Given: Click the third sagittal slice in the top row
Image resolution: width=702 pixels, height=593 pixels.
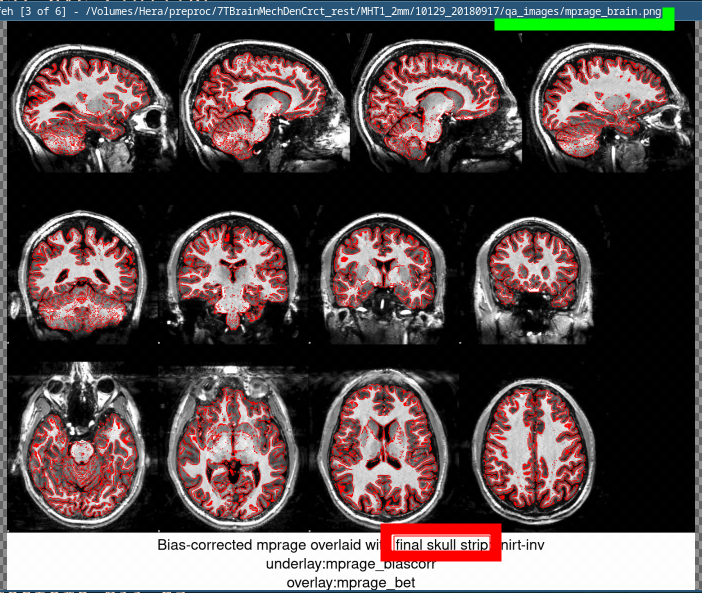Looking at the screenshot, I should coord(436,106).
